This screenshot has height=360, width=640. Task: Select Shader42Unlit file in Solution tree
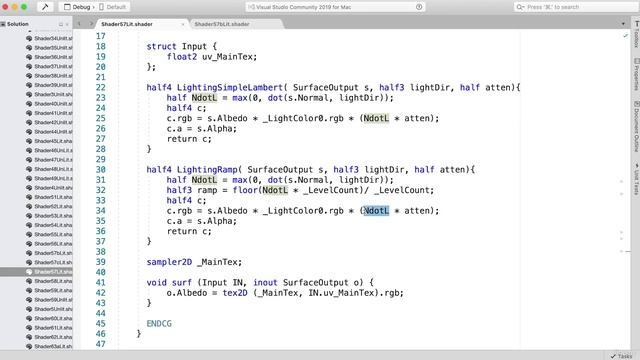click(x=49, y=122)
